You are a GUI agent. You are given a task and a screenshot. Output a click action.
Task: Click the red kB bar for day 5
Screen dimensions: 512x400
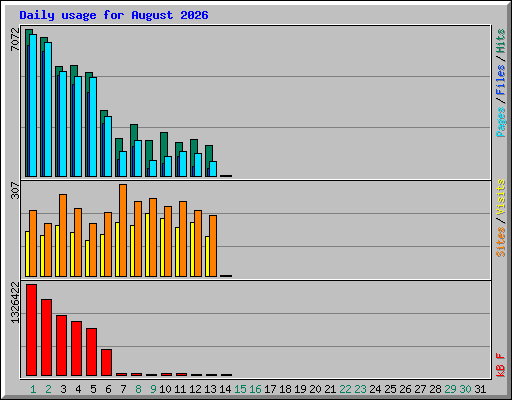tap(91, 352)
